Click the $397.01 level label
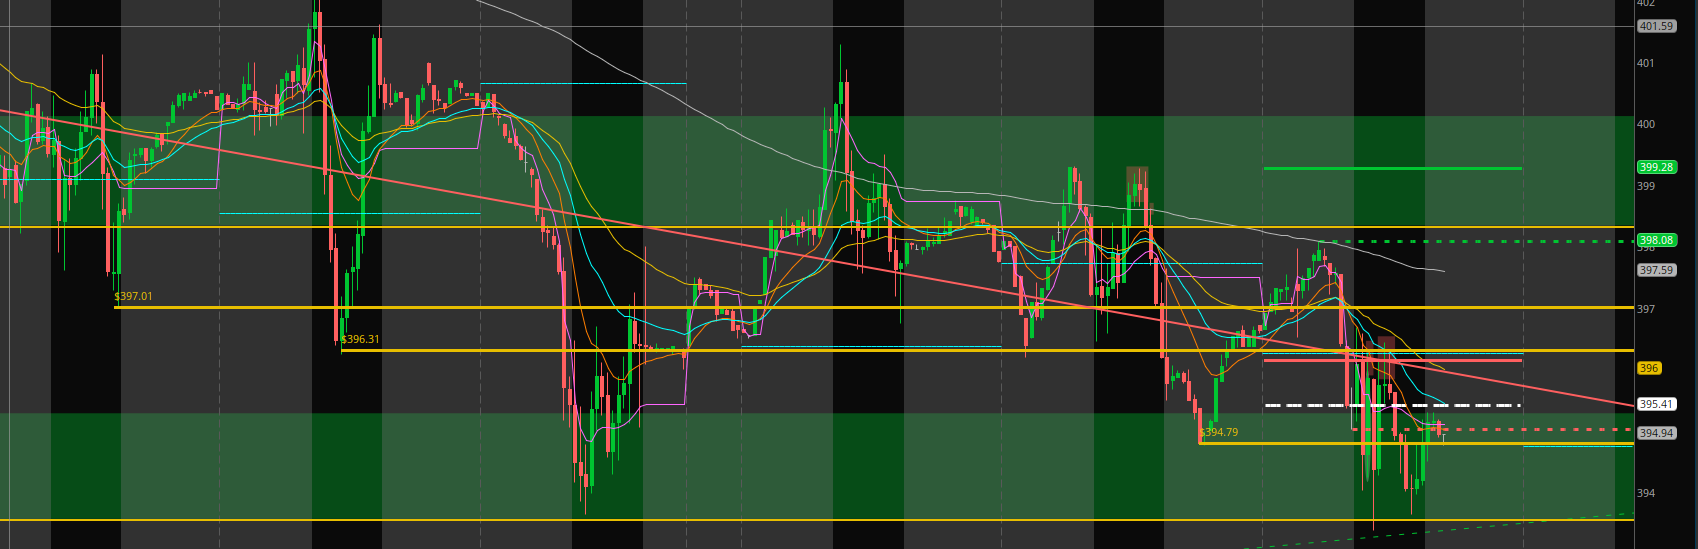This screenshot has height=549, width=1698. pos(134,297)
